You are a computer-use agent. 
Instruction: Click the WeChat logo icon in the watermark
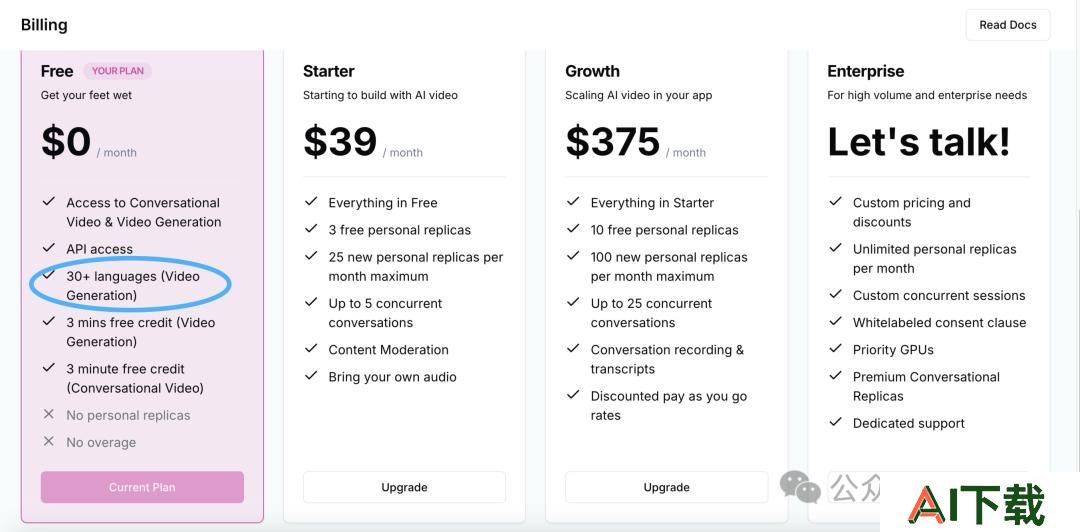pos(800,487)
